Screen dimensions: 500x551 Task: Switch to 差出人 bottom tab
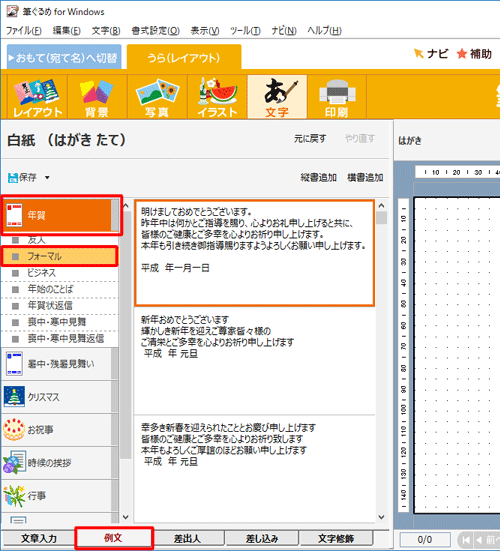click(187, 538)
